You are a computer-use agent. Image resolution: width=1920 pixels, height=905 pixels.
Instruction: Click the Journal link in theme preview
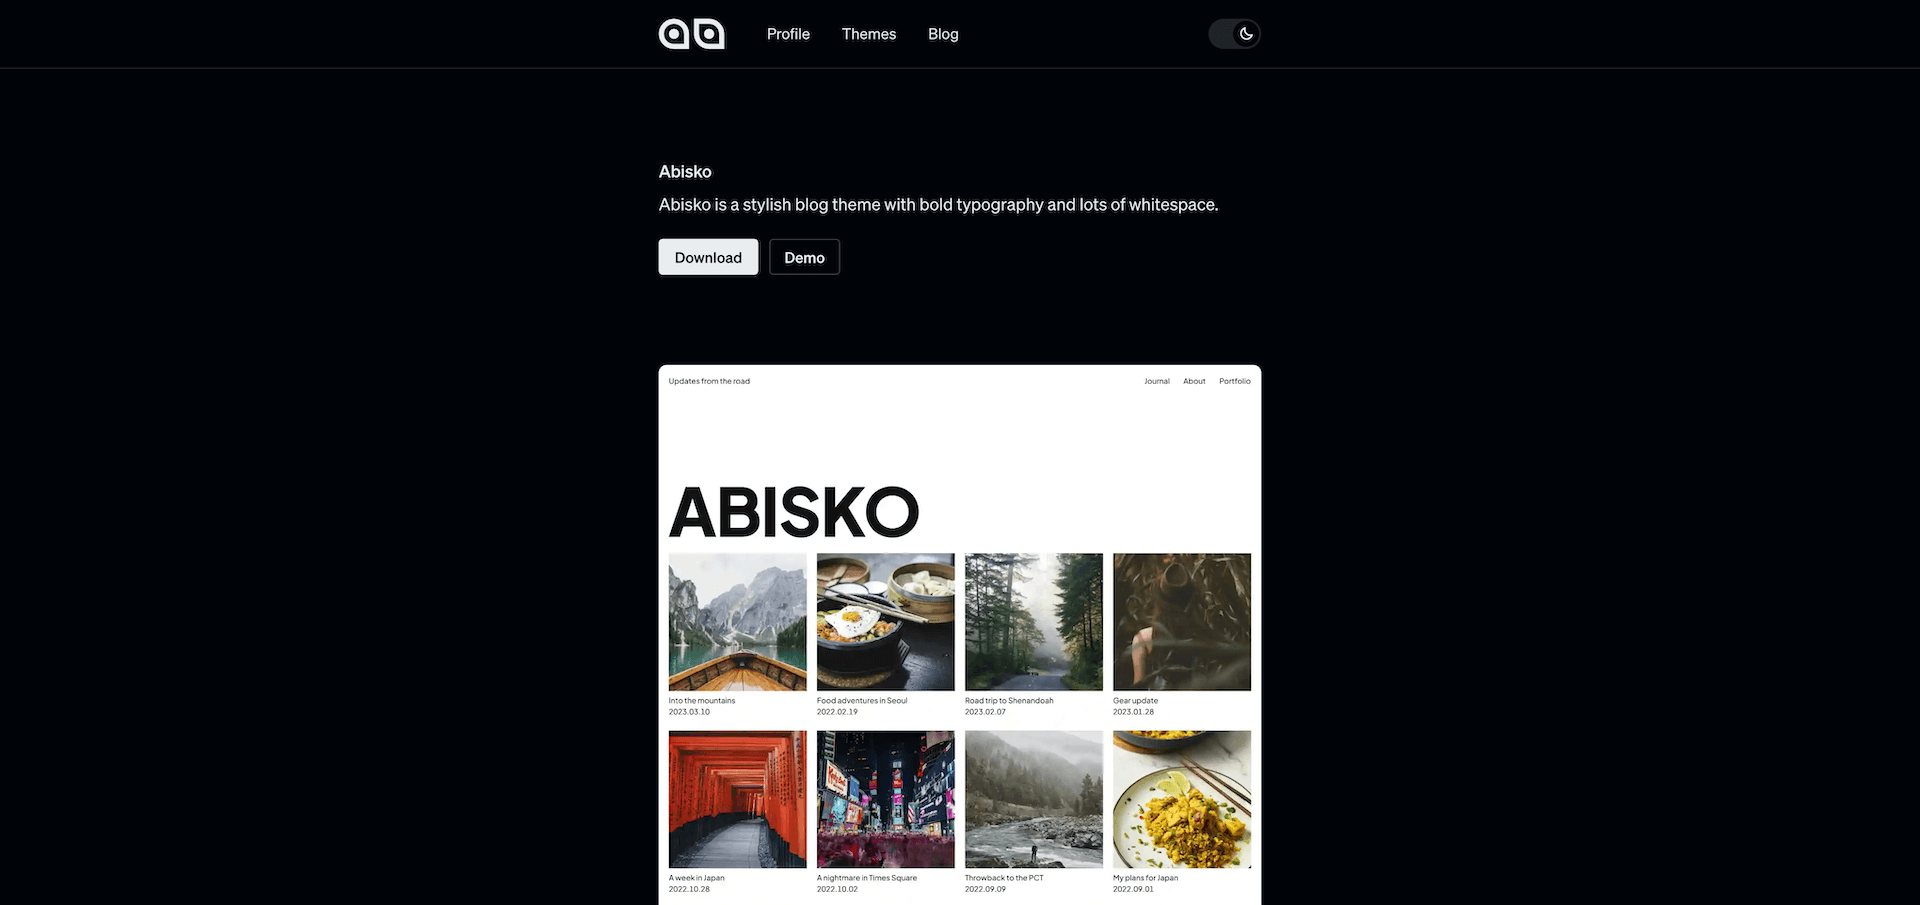1157,381
